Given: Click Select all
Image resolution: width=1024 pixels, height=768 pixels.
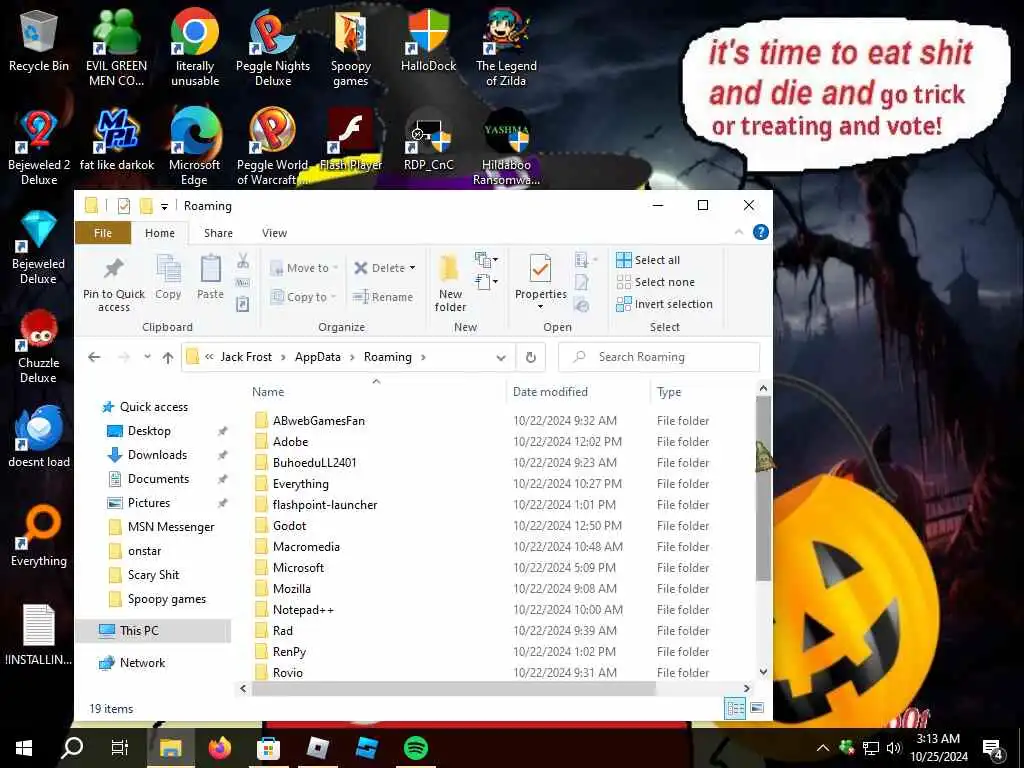Looking at the screenshot, I should coord(648,260).
